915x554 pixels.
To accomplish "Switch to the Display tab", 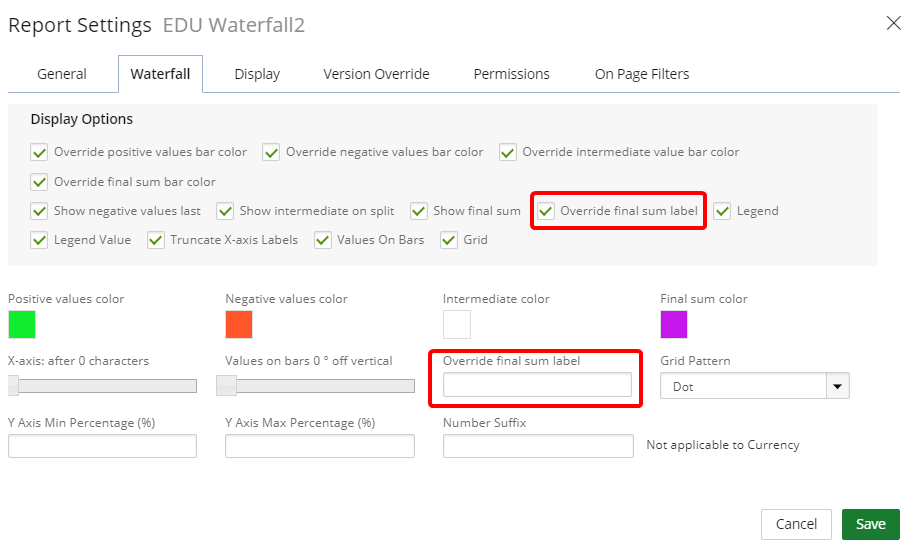I will pos(257,74).
